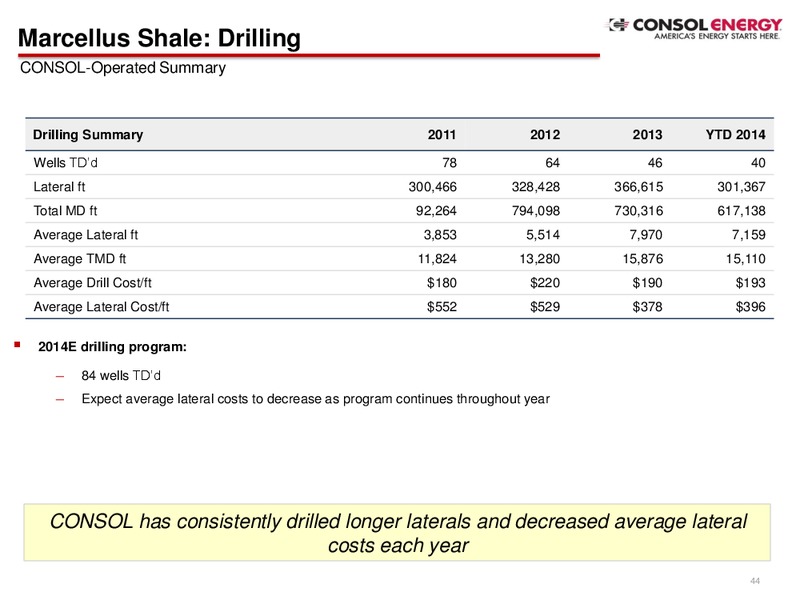
Task: Click the 'Lateral ft' row label
Action: 59,187
